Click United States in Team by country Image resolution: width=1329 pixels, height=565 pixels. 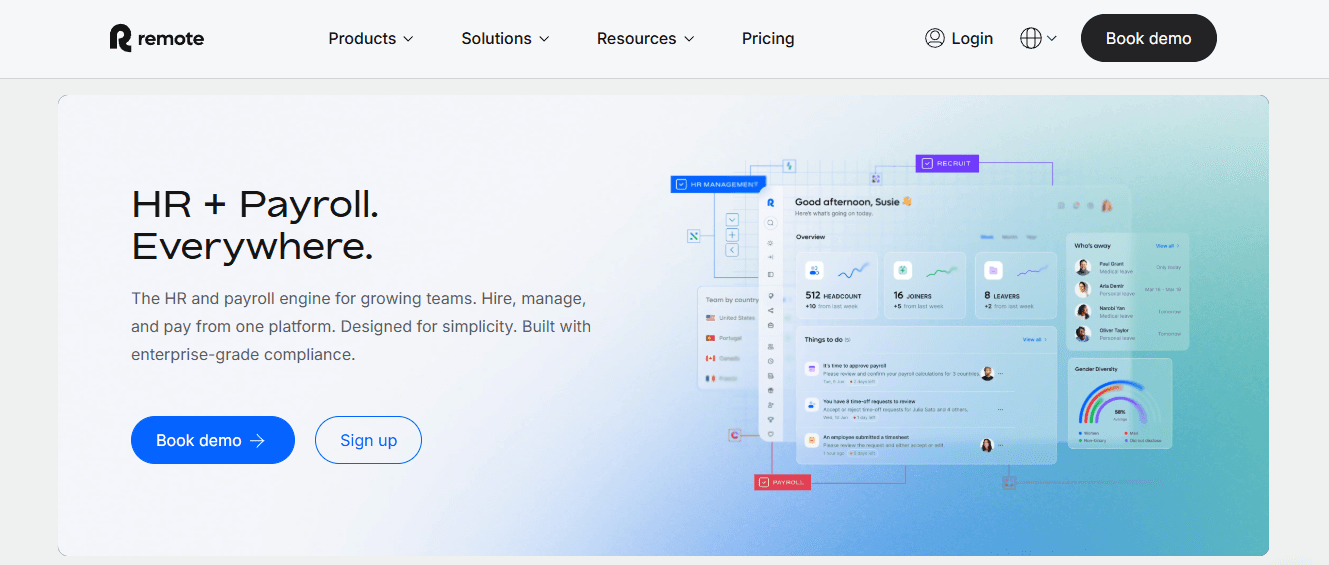click(731, 318)
